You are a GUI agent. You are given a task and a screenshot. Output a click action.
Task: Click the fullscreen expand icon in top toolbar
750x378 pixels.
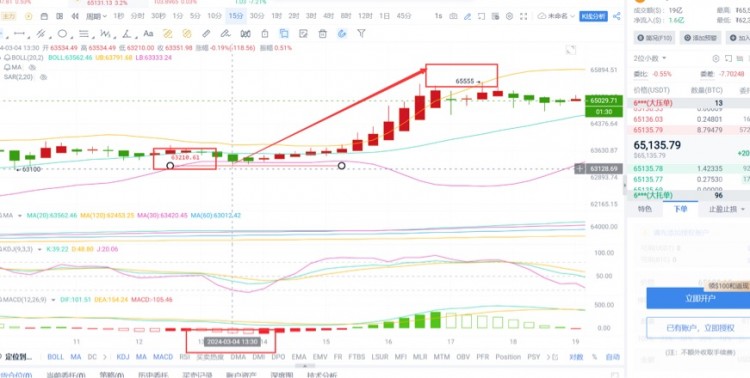coord(524,16)
